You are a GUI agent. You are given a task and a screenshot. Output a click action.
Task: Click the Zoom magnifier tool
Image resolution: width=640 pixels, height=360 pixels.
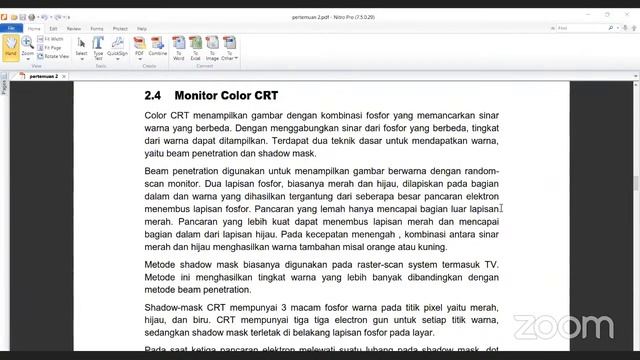coord(27,42)
